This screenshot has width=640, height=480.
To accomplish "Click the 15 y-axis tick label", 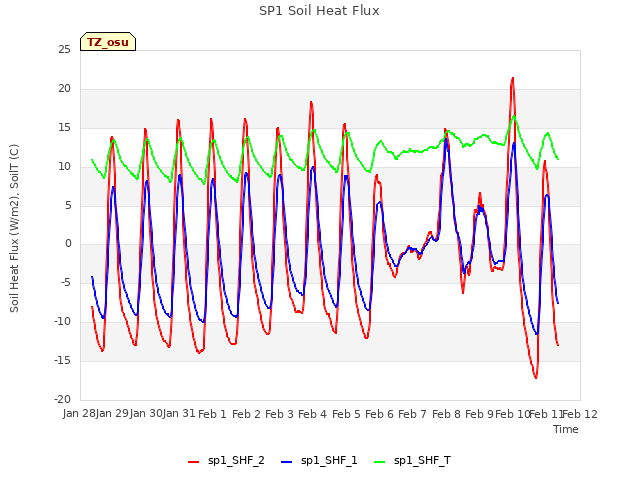I will (x=64, y=128).
